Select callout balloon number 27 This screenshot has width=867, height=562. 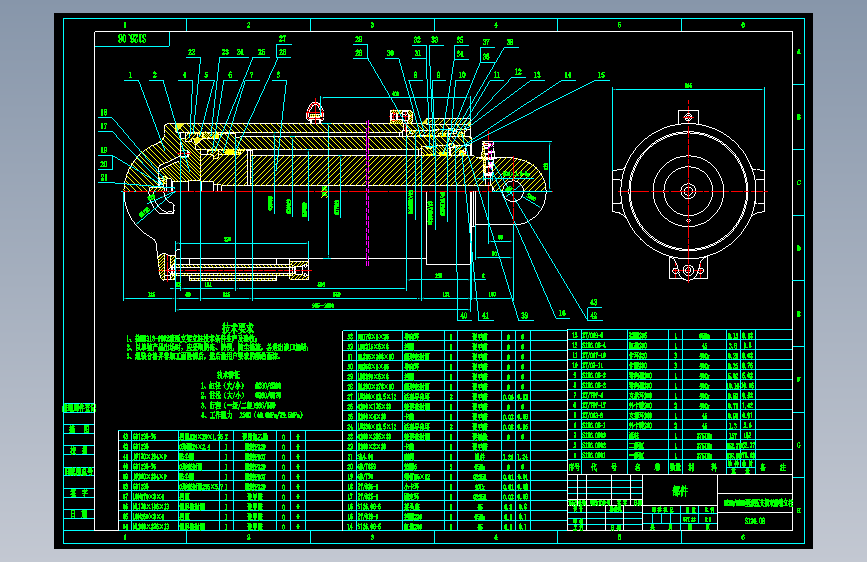[x=283, y=39]
